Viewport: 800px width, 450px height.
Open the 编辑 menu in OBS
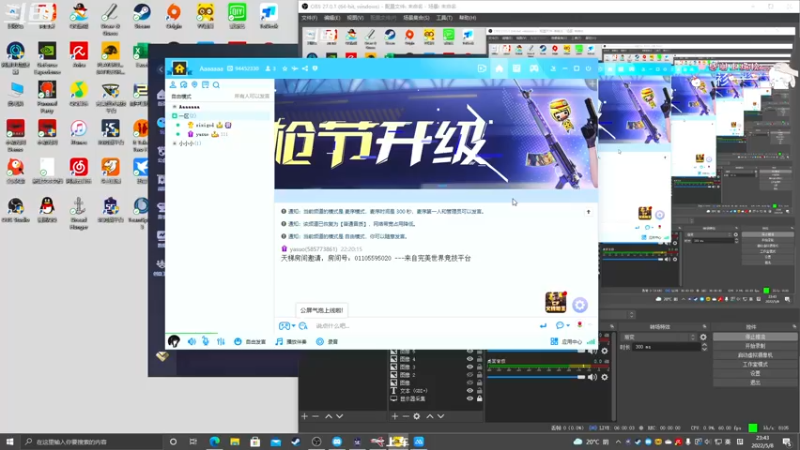click(332, 17)
